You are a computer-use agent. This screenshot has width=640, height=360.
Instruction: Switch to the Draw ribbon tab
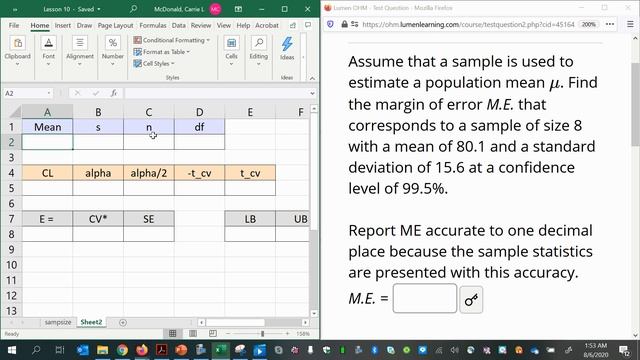84,25
